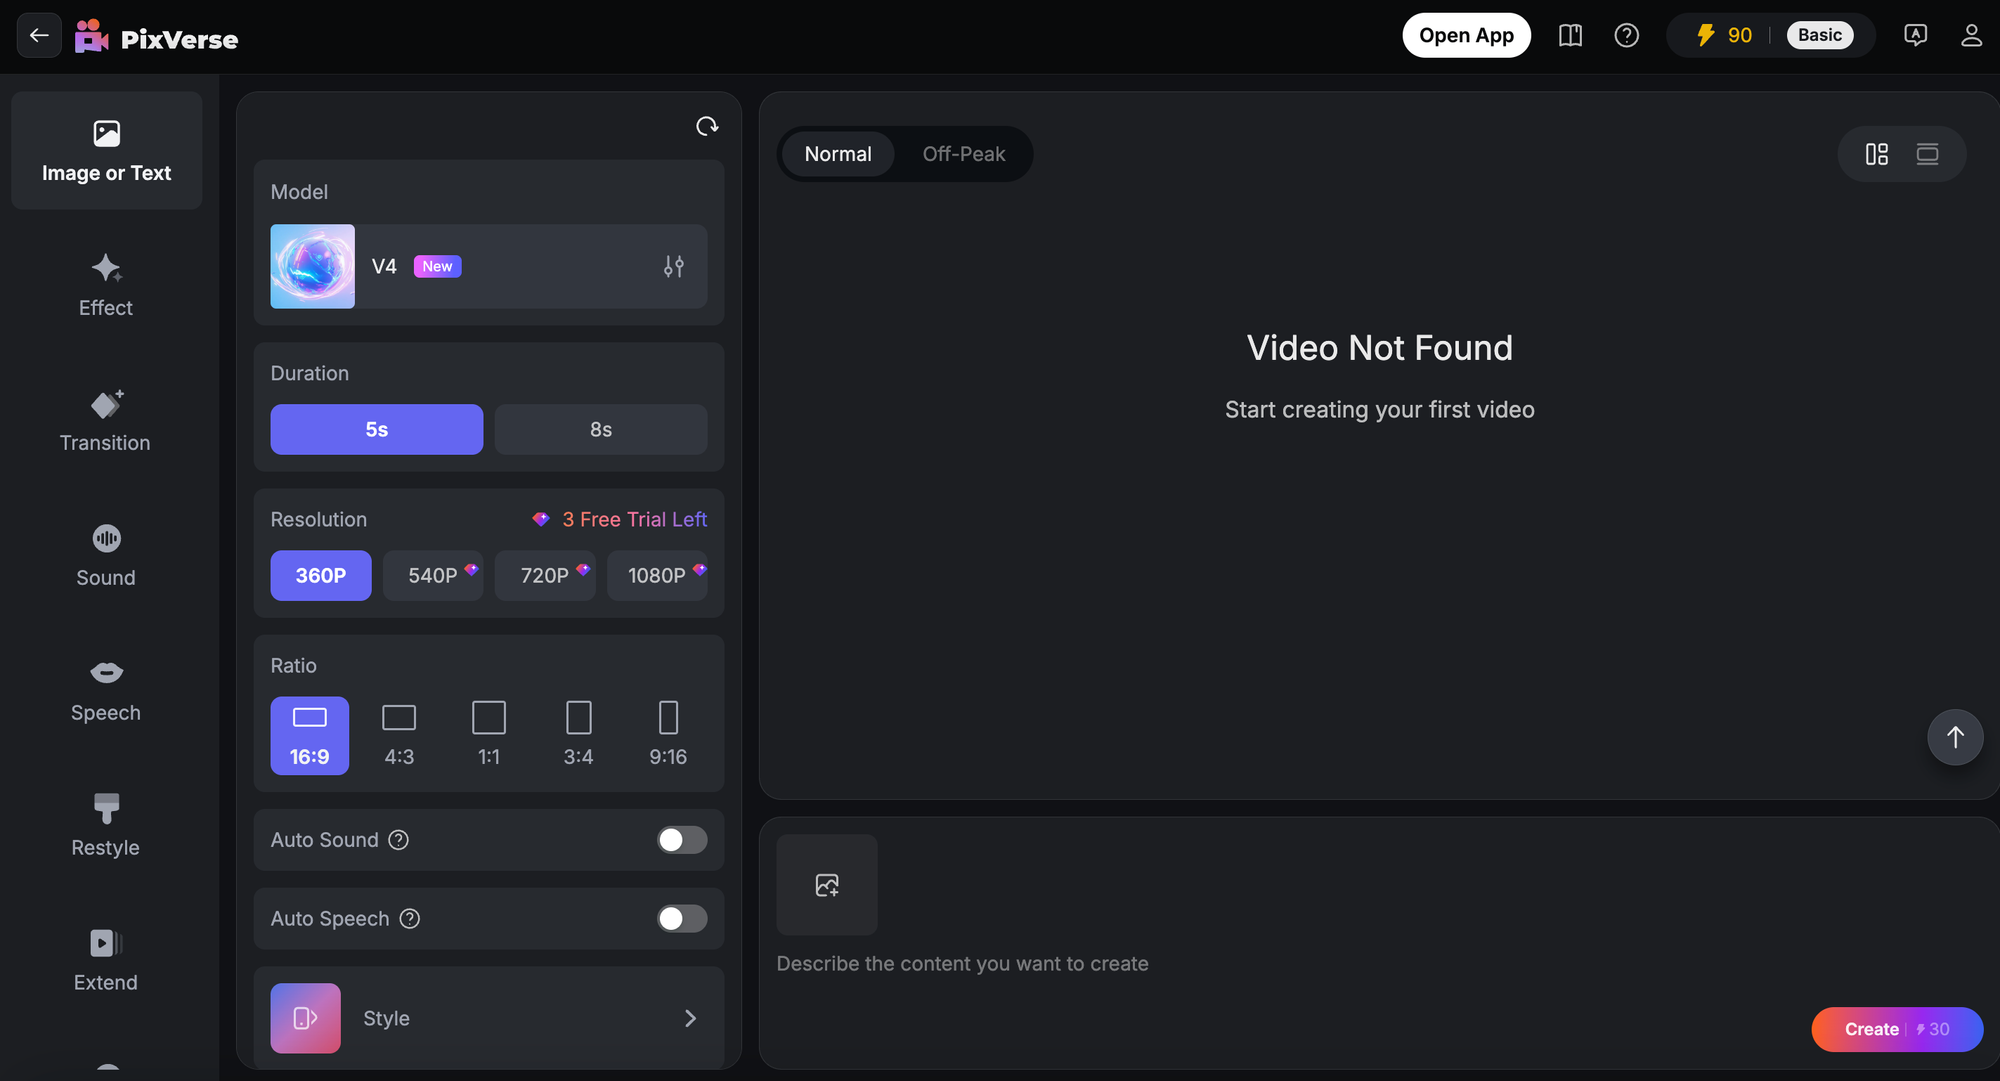
Task: Click the PixVerse logo
Action: click(x=157, y=38)
